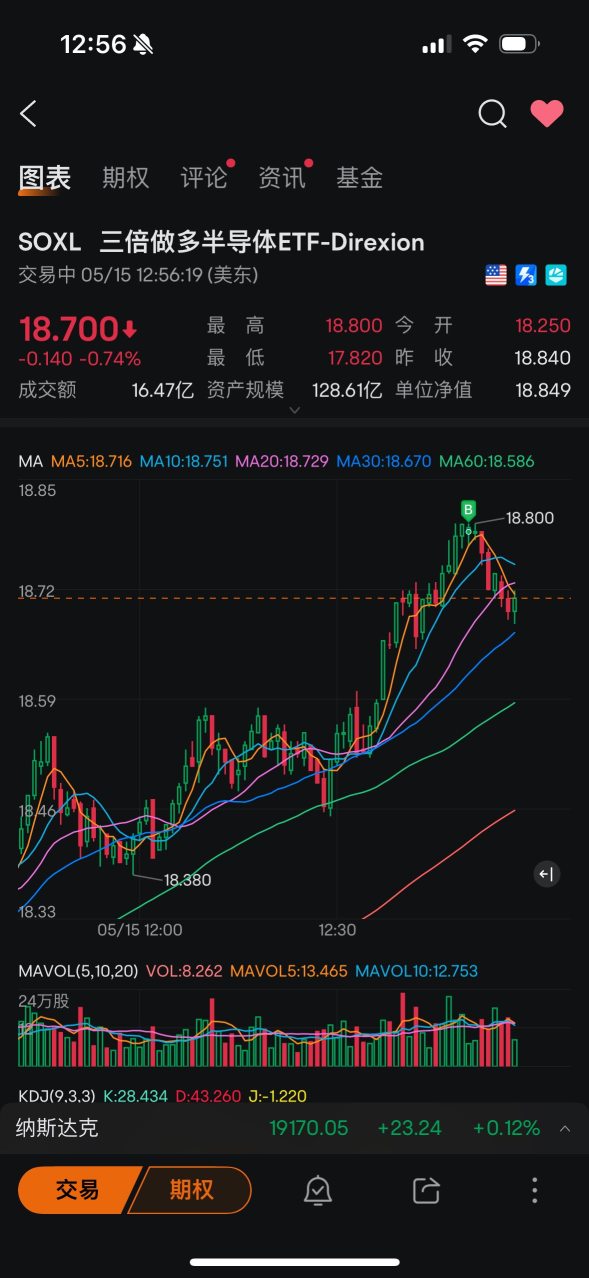Tap the 资产规模 128.61亿 value
589x1278 pixels.
click(x=346, y=390)
